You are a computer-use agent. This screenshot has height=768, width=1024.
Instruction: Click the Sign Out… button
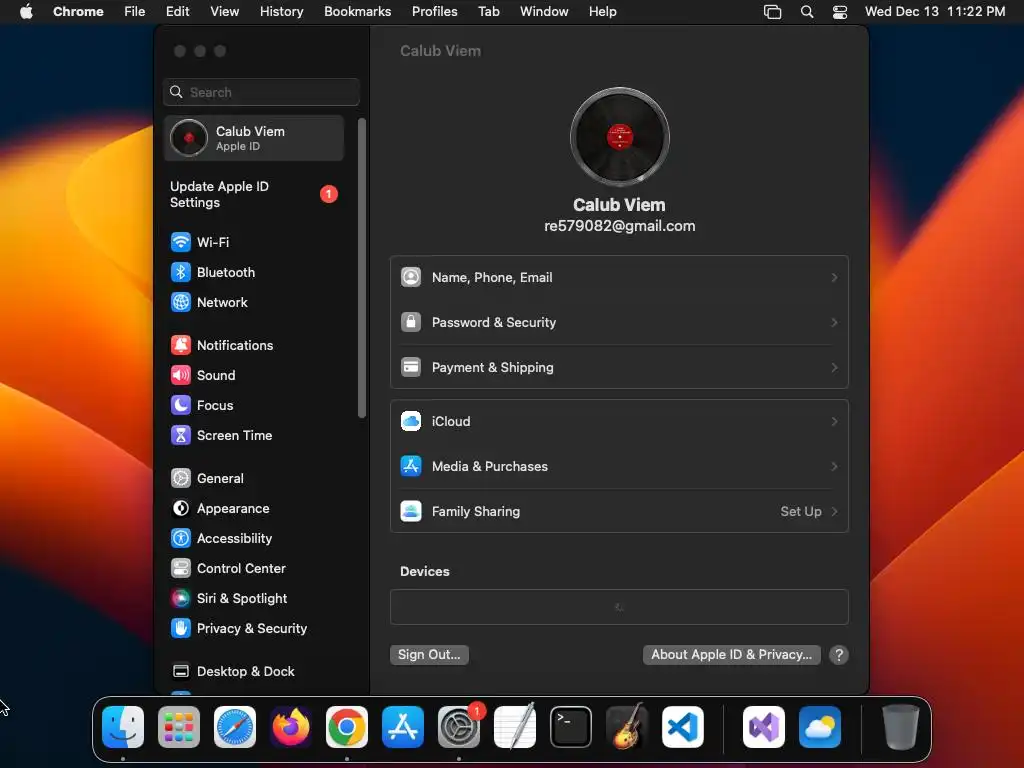[429, 655]
